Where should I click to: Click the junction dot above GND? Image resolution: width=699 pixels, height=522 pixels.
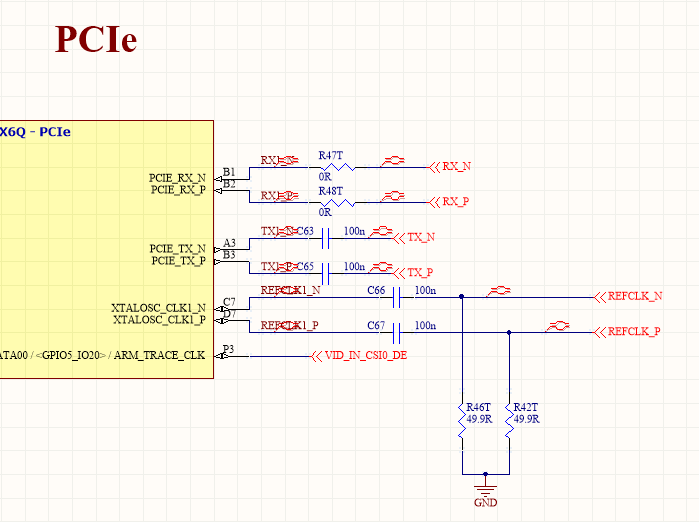pyautogui.click(x=485, y=474)
